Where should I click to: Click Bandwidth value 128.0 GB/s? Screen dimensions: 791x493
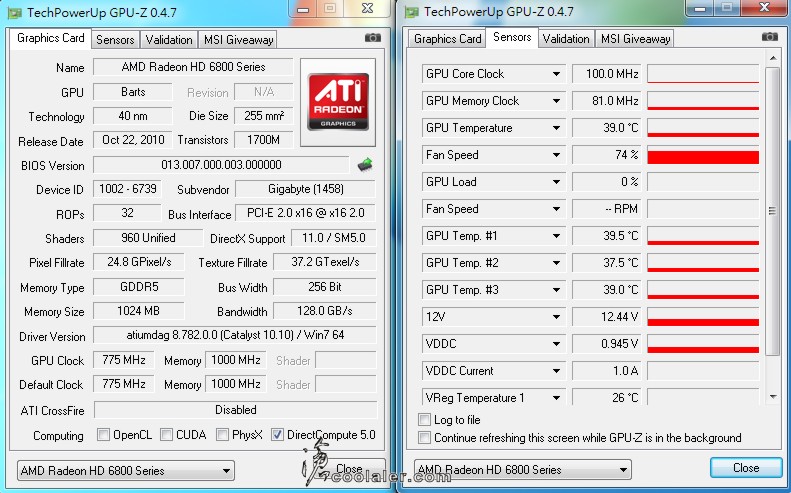click(x=325, y=311)
